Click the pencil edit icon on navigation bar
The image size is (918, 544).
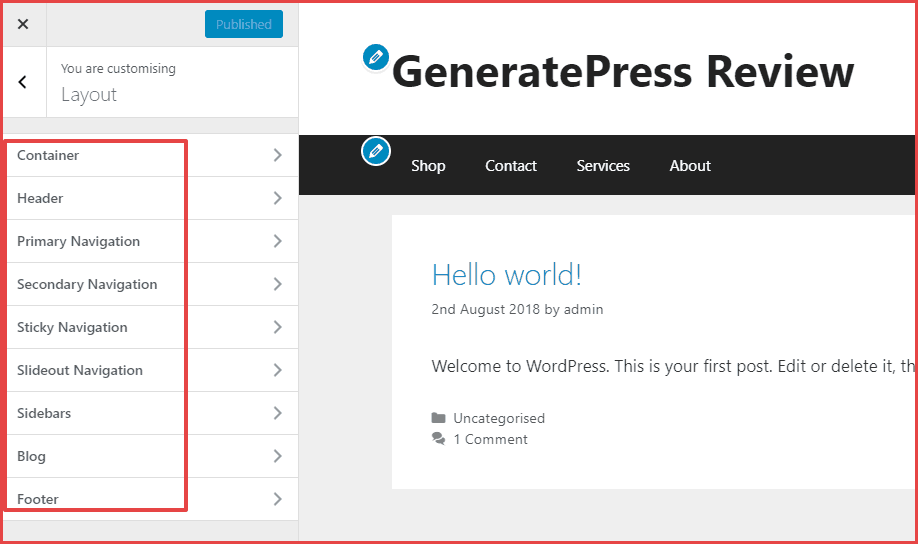click(376, 151)
